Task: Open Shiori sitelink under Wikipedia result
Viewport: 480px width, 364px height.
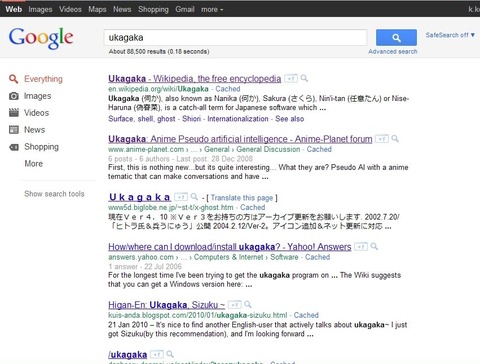Action: click(191, 119)
